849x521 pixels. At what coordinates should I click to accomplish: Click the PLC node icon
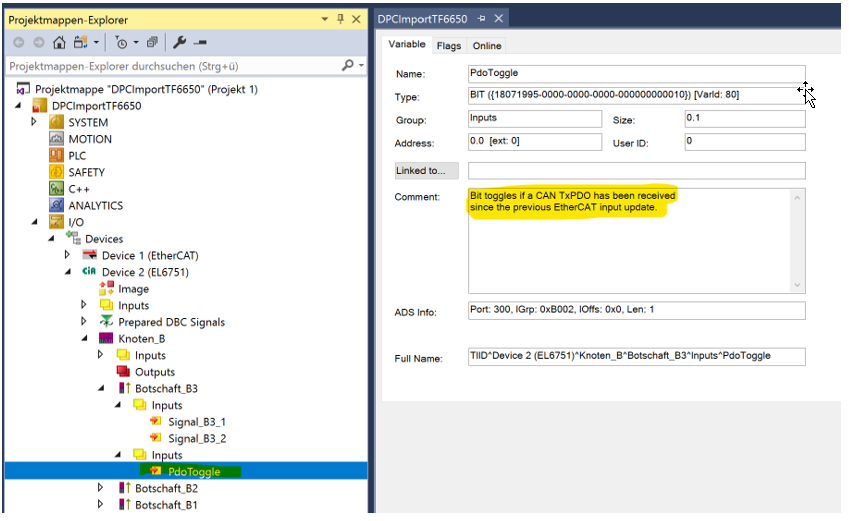tap(56, 155)
